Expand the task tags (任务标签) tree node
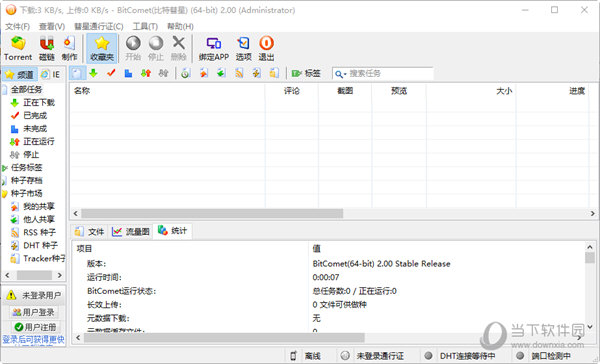The height and width of the screenshot is (364, 600). pos(5,168)
